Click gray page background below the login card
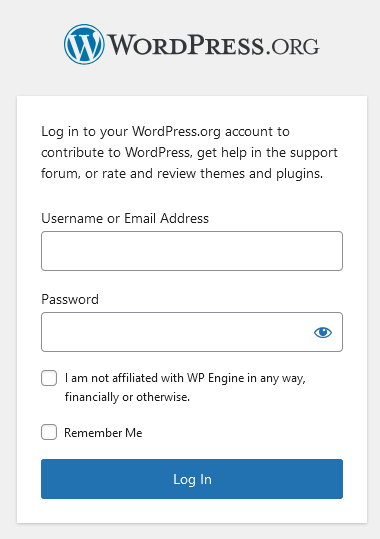This screenshot has height=539, width=380. click(x=190, y=531)
